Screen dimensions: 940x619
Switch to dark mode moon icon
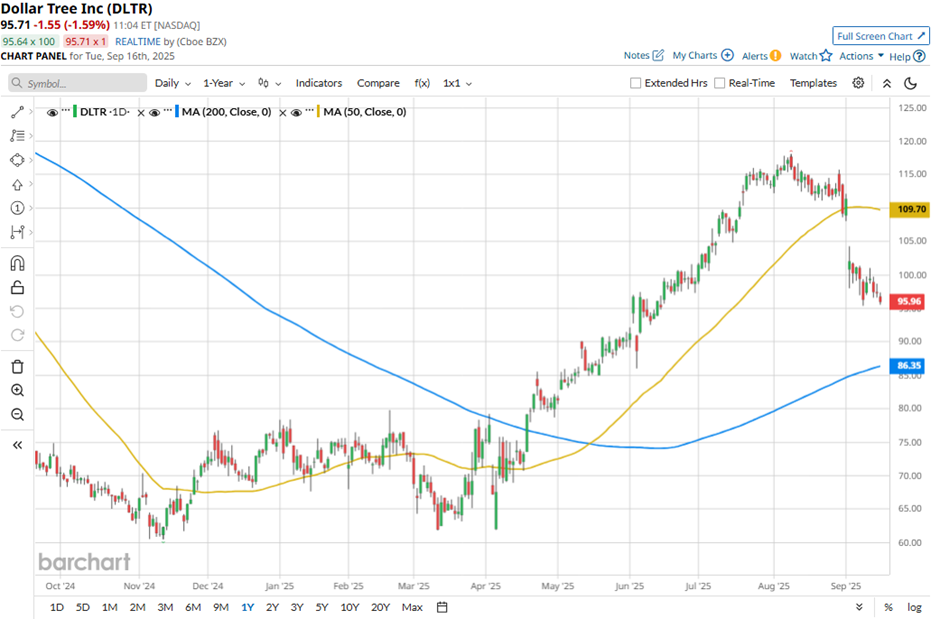click(911, 83)
